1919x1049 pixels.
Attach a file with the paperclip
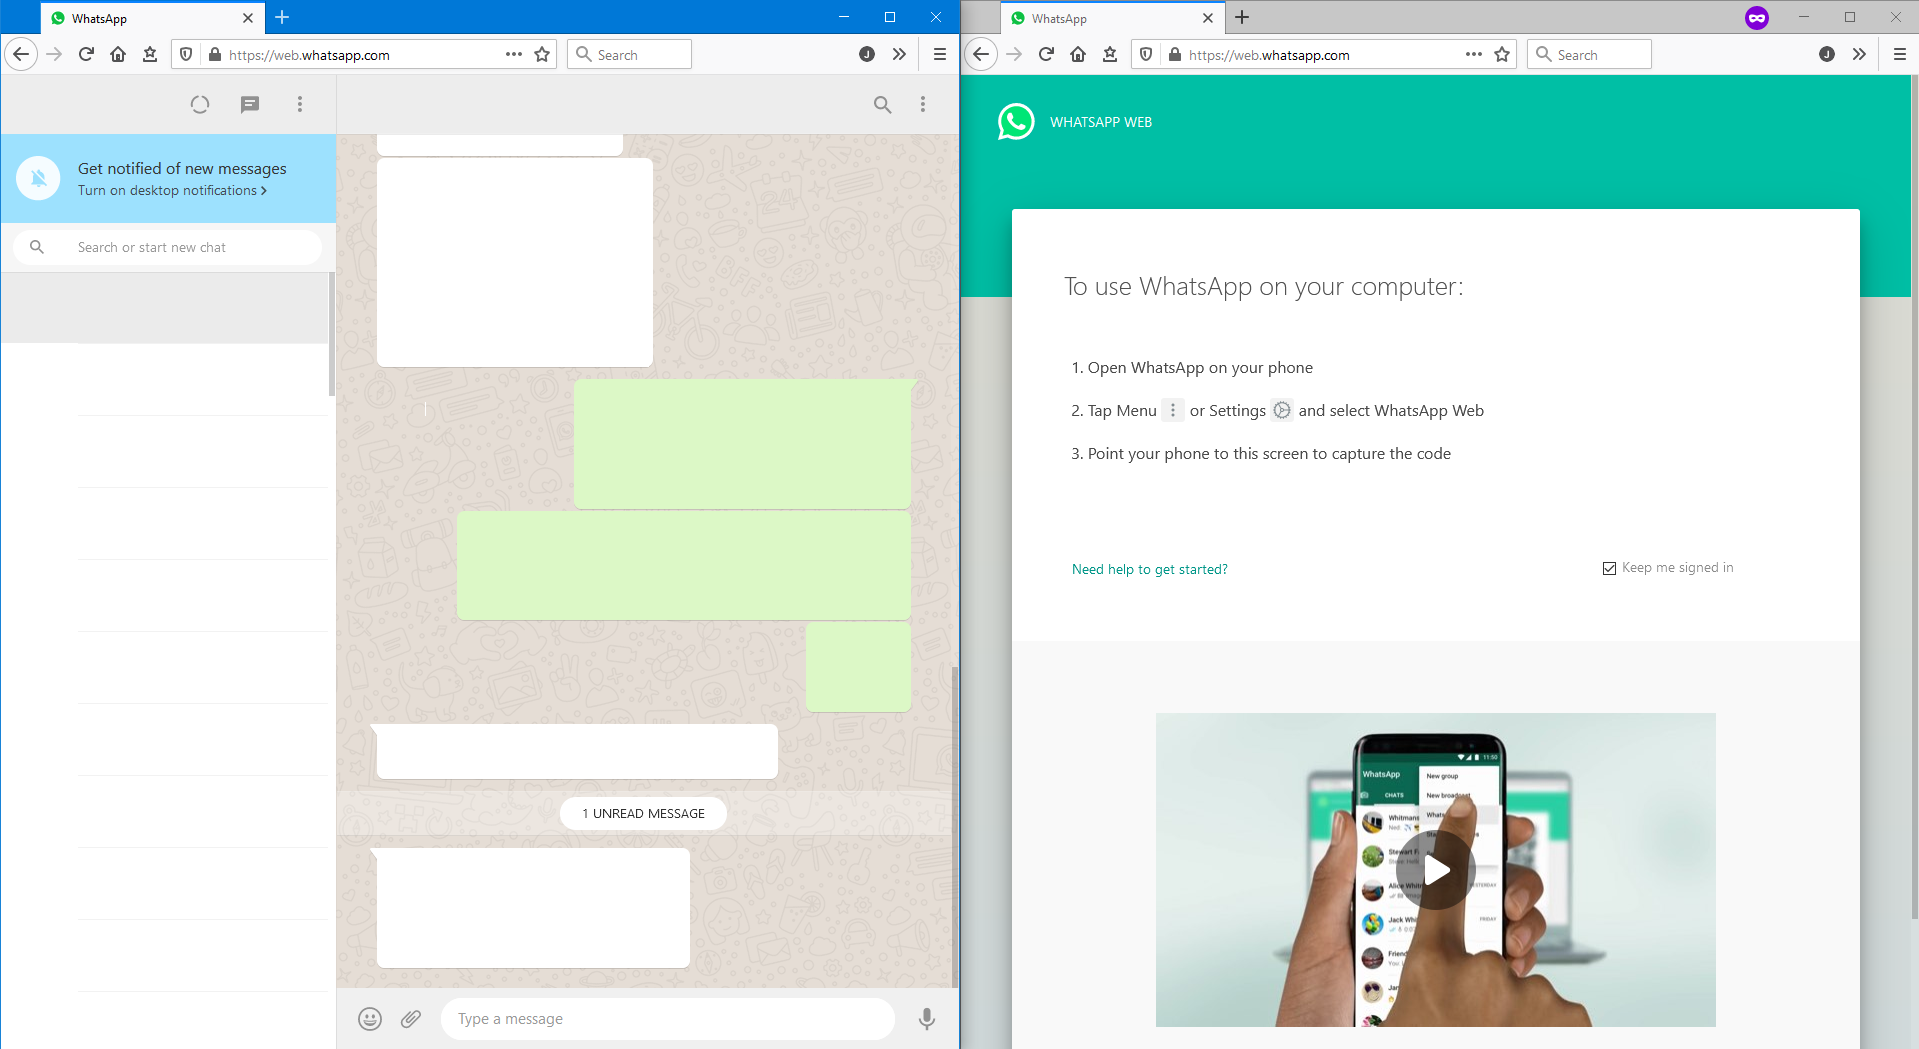pyautogui.click(x=410, y=1018)
